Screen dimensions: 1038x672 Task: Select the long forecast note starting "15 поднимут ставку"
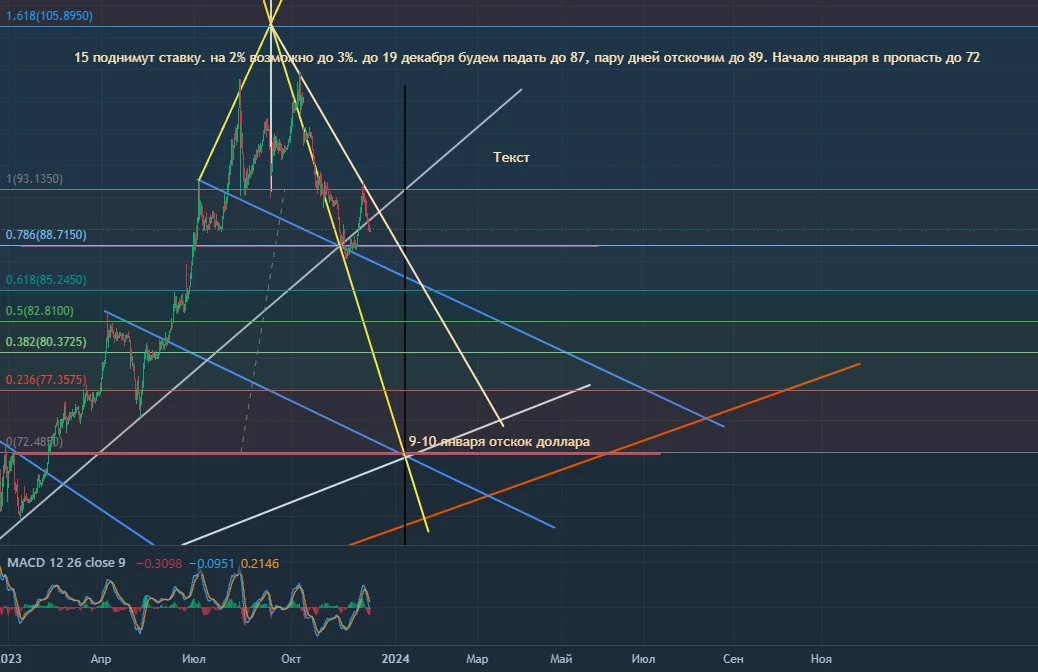coord(527,58)
